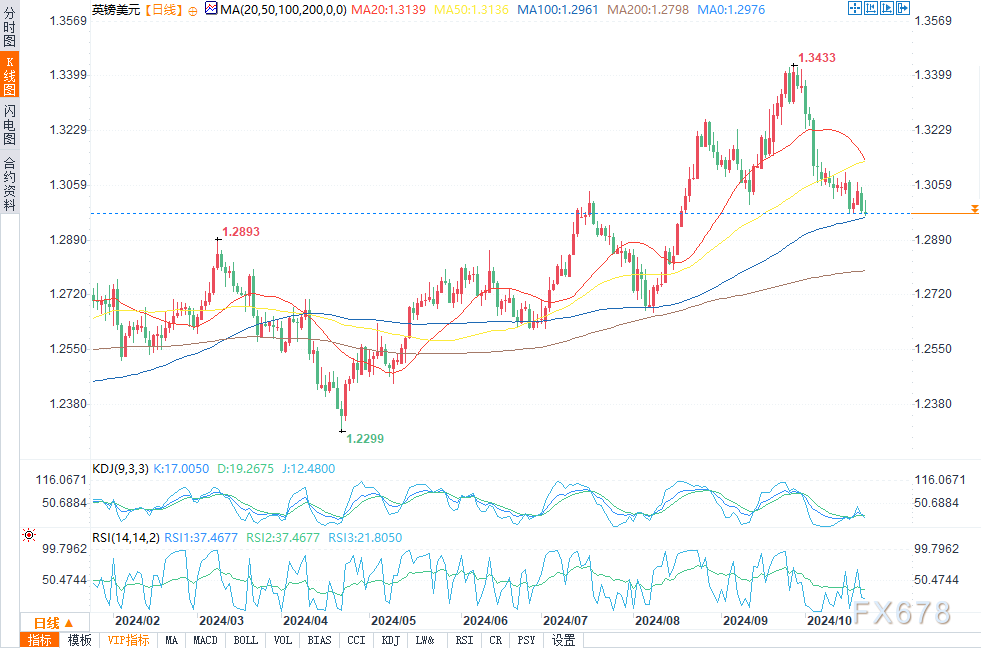This screenshot has height=648, width=981.
Task: Select the BOLL indicator button
Action: (x=245, y=640)
